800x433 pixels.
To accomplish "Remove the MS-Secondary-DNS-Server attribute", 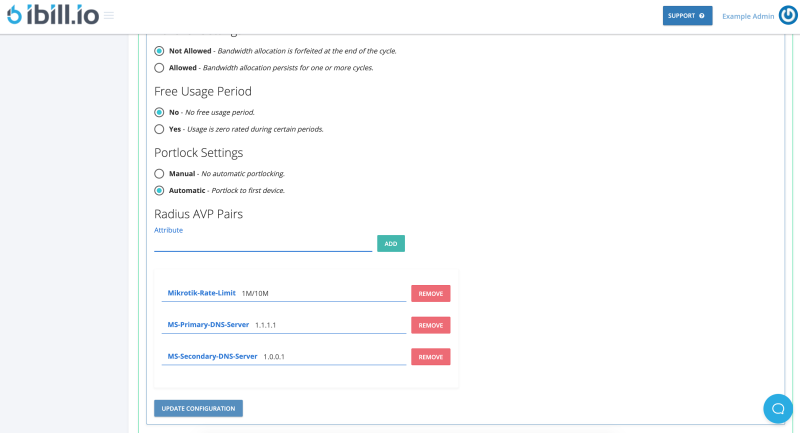I will pyautogui.click(x=430, y=357).
